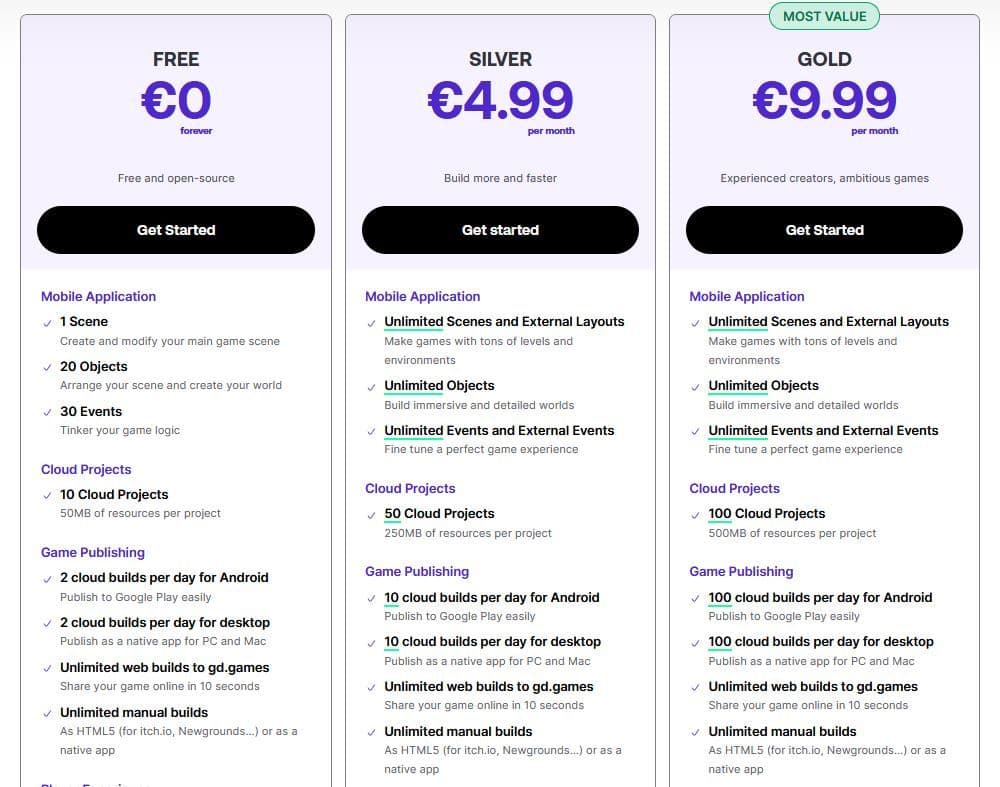Click the Get started button under SILVER plan
The width and height of the screenshot is (1000, 787).
[500, 230]
